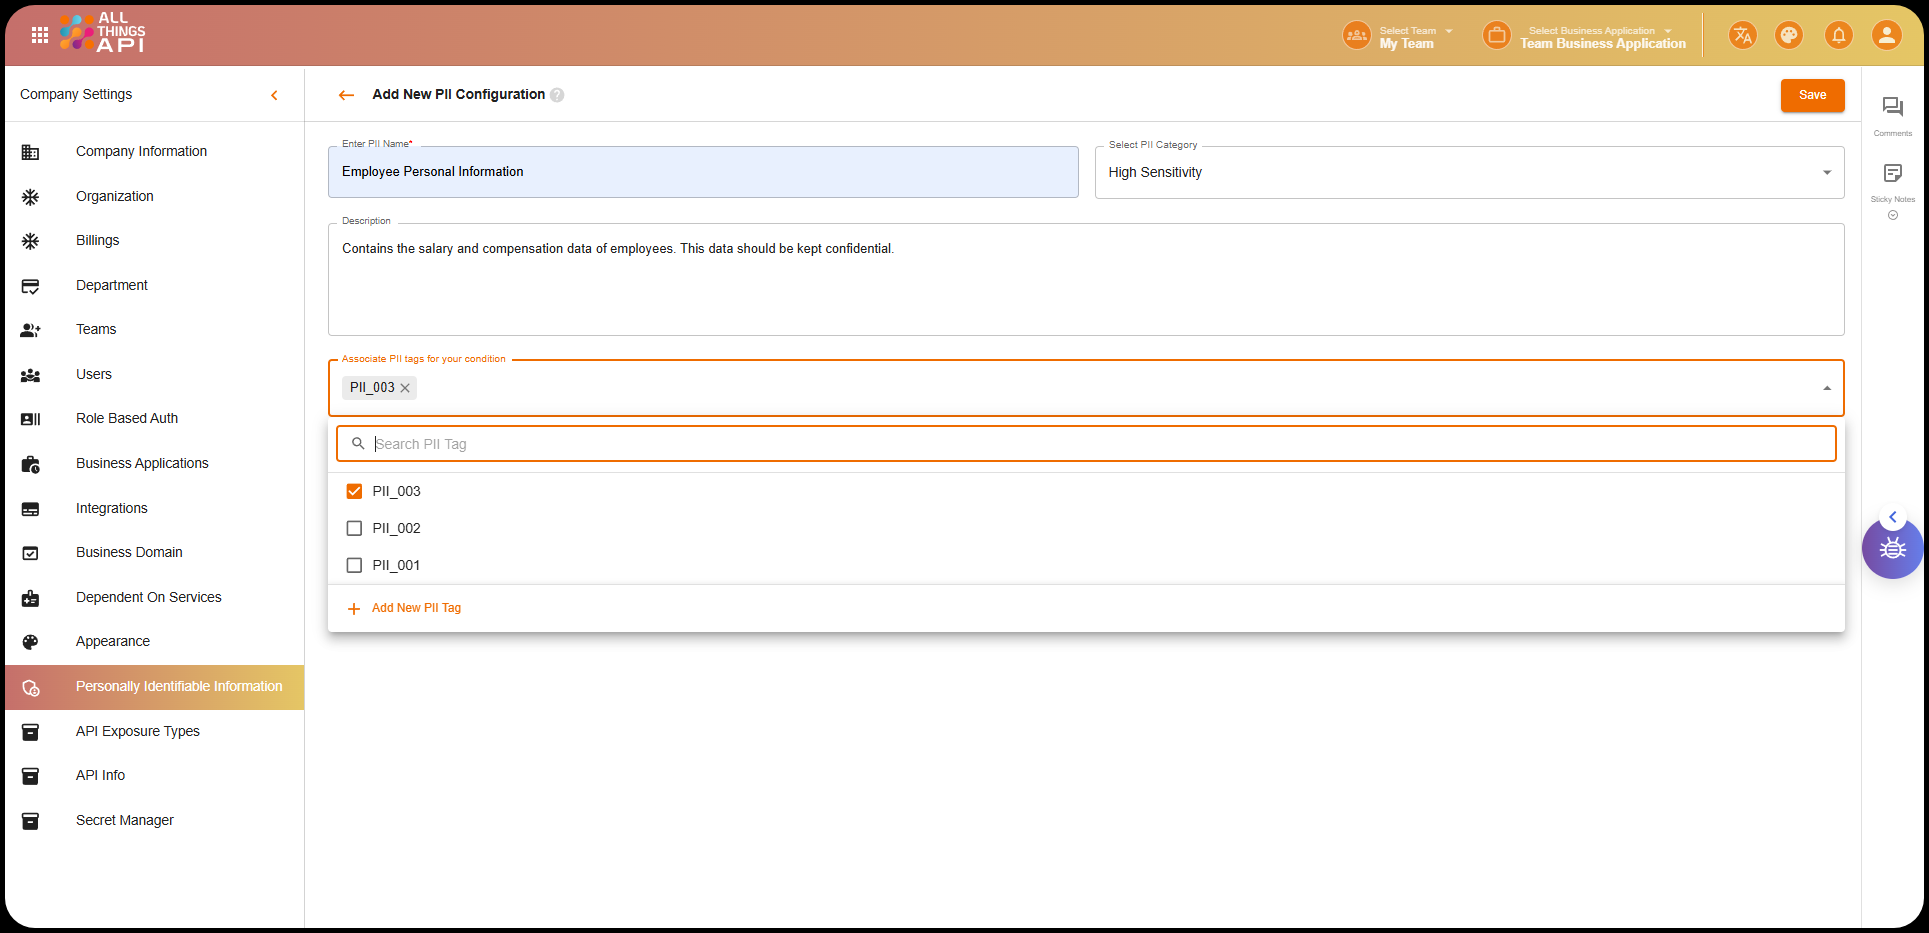Click the language translate icon
Image resolution: width=1929 pixels, height=933 pixels.
click(x=1742, y=36)
